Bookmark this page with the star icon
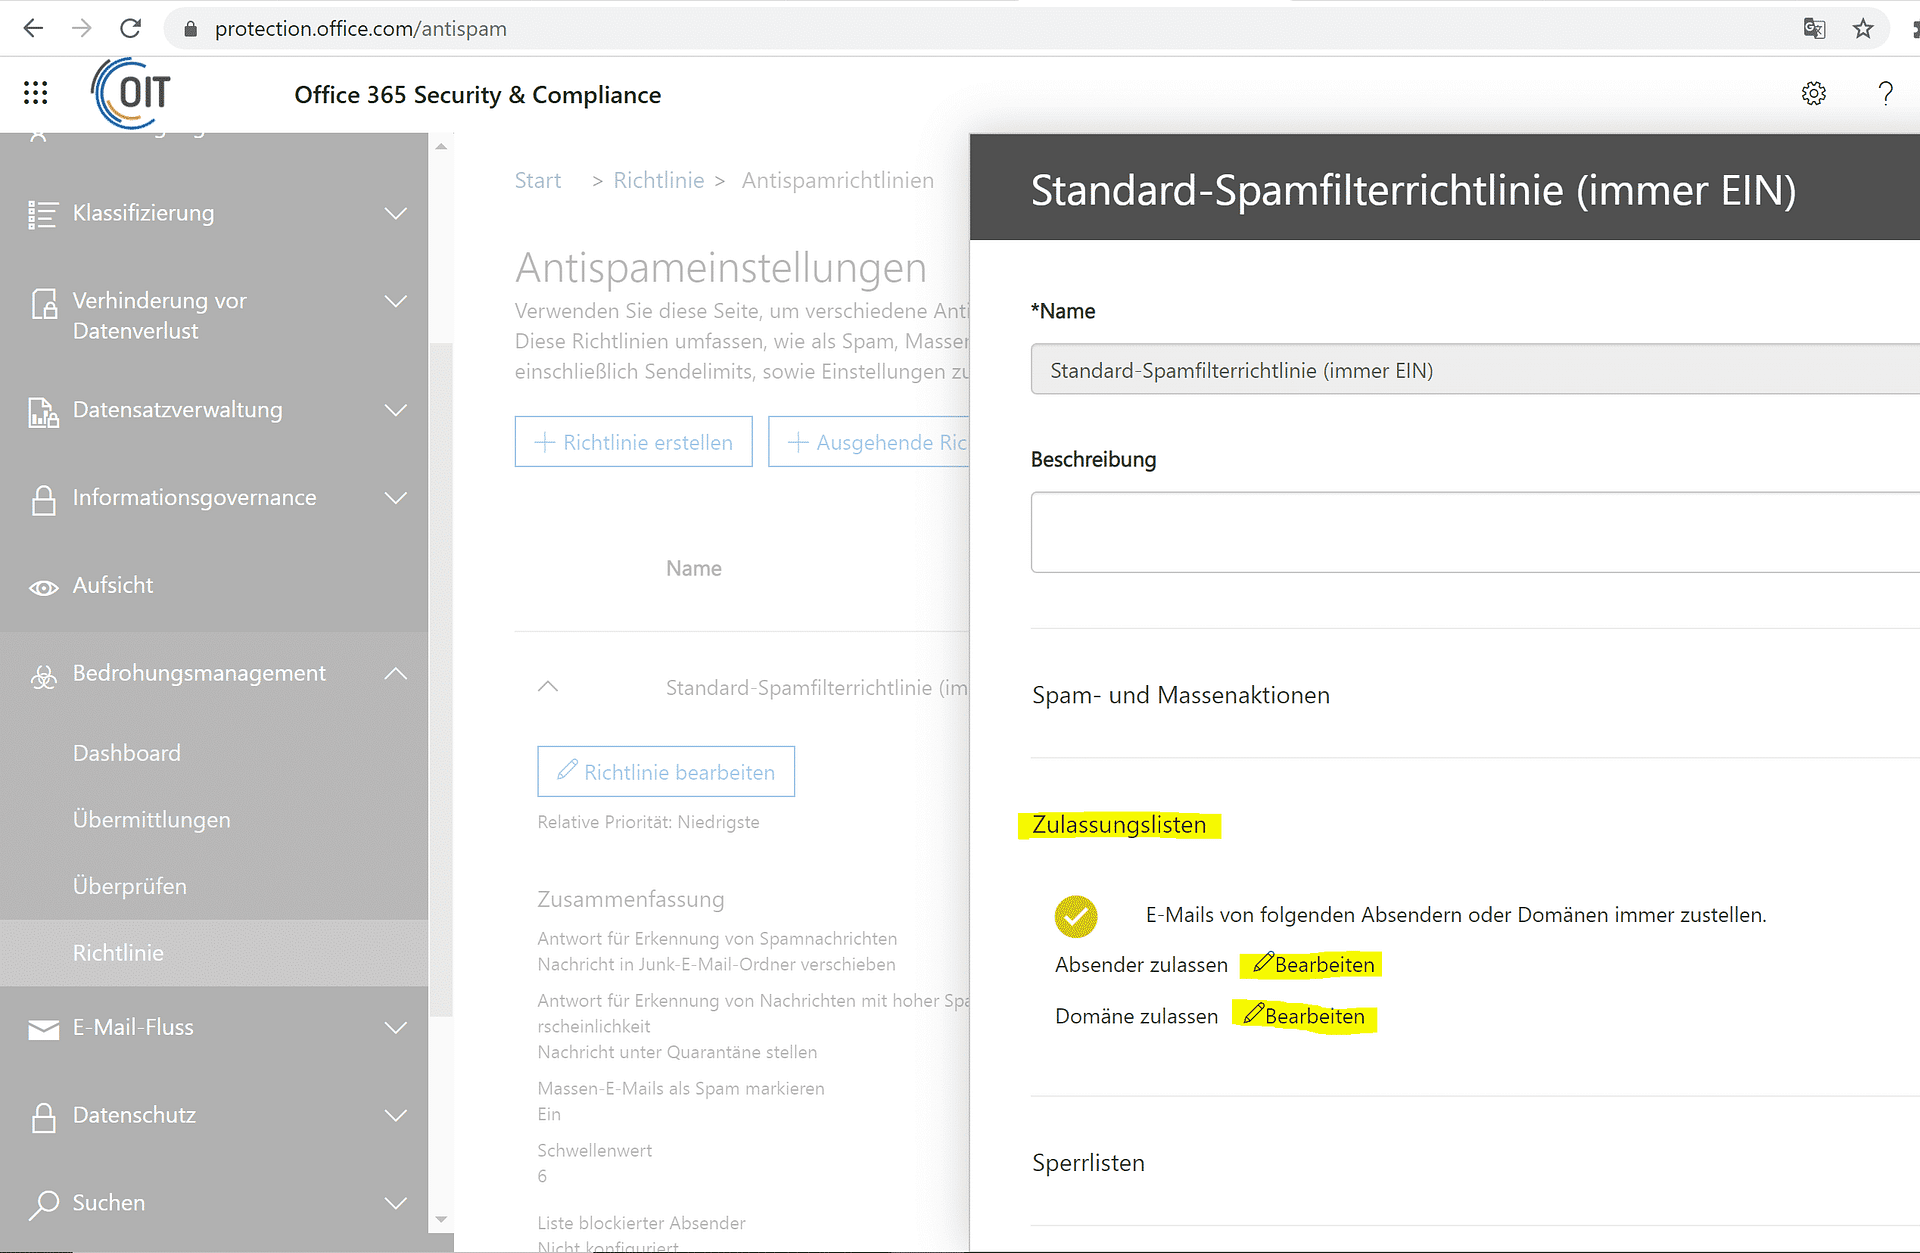 tap(1863, 28)
